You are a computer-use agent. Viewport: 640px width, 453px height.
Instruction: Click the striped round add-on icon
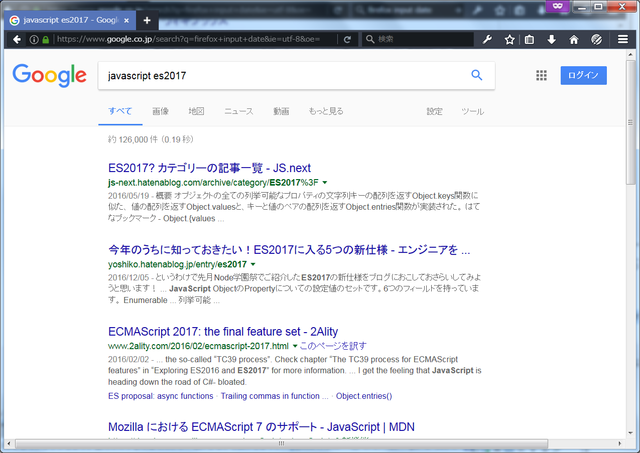click(596, 40)
